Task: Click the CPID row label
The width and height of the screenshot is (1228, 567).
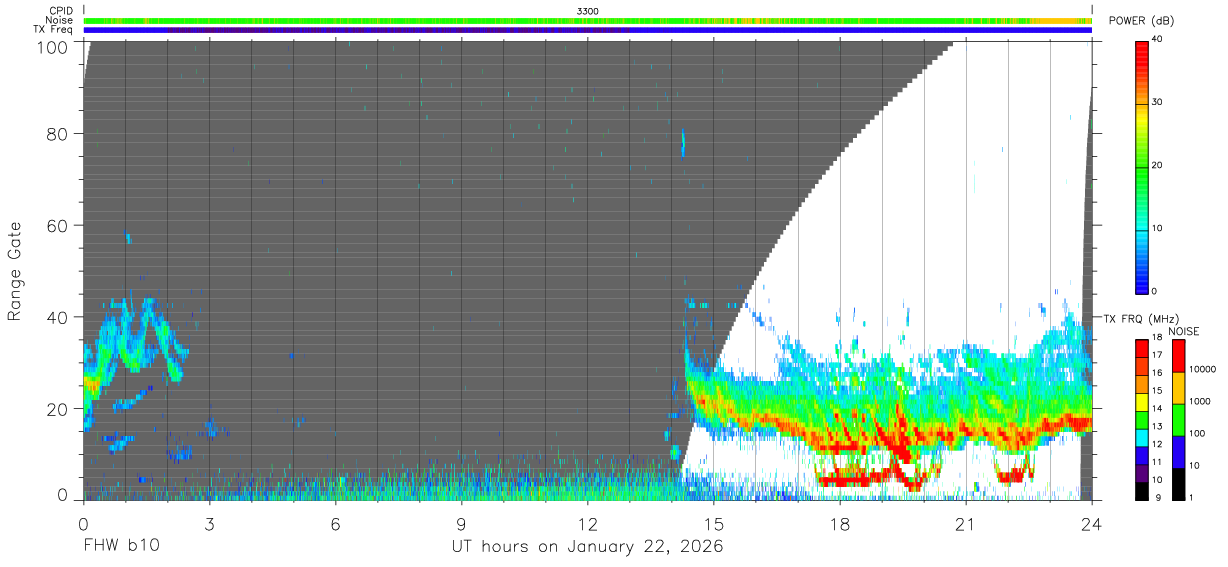Action: pyautogui.click(x=61, y=11)
